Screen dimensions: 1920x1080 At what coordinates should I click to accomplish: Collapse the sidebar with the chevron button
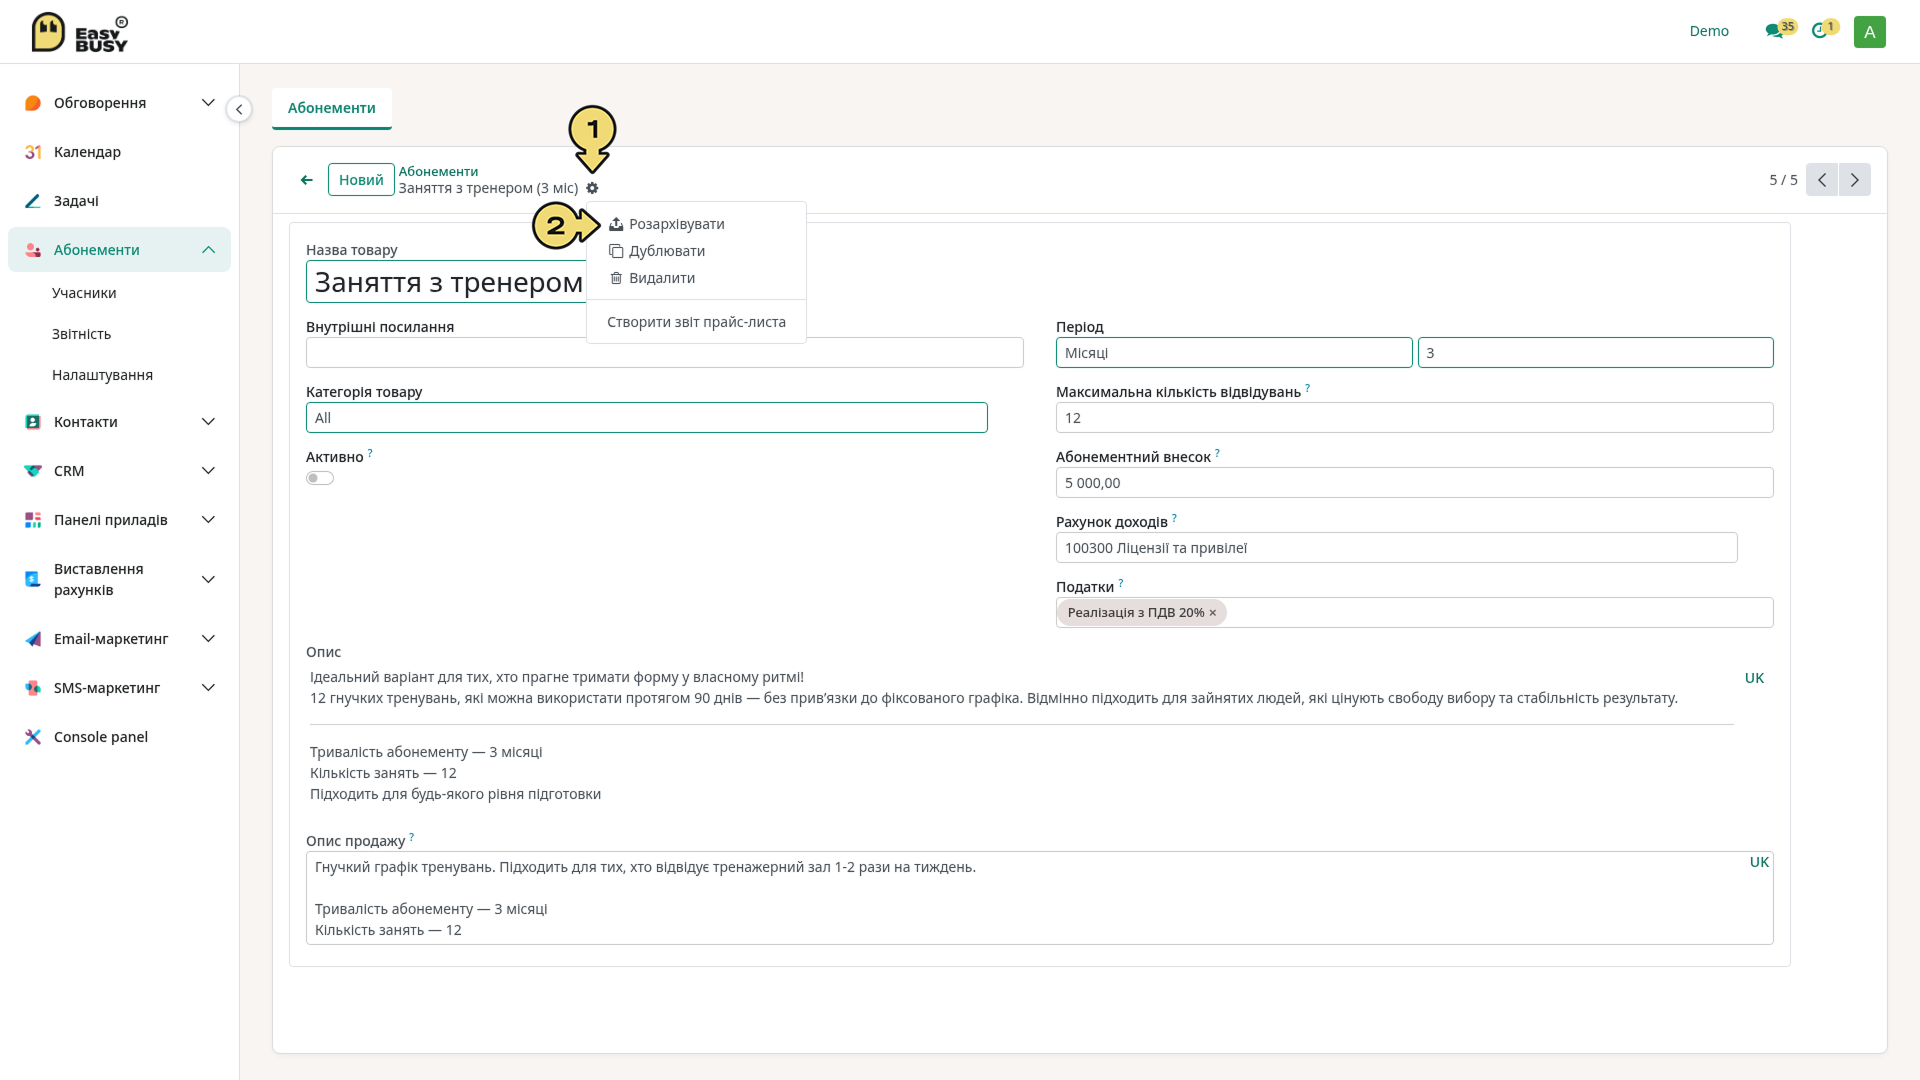(239, 109)
